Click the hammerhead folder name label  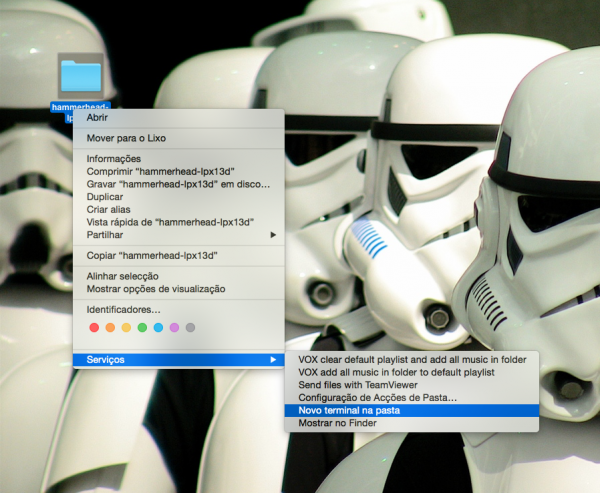click(80, 106)
